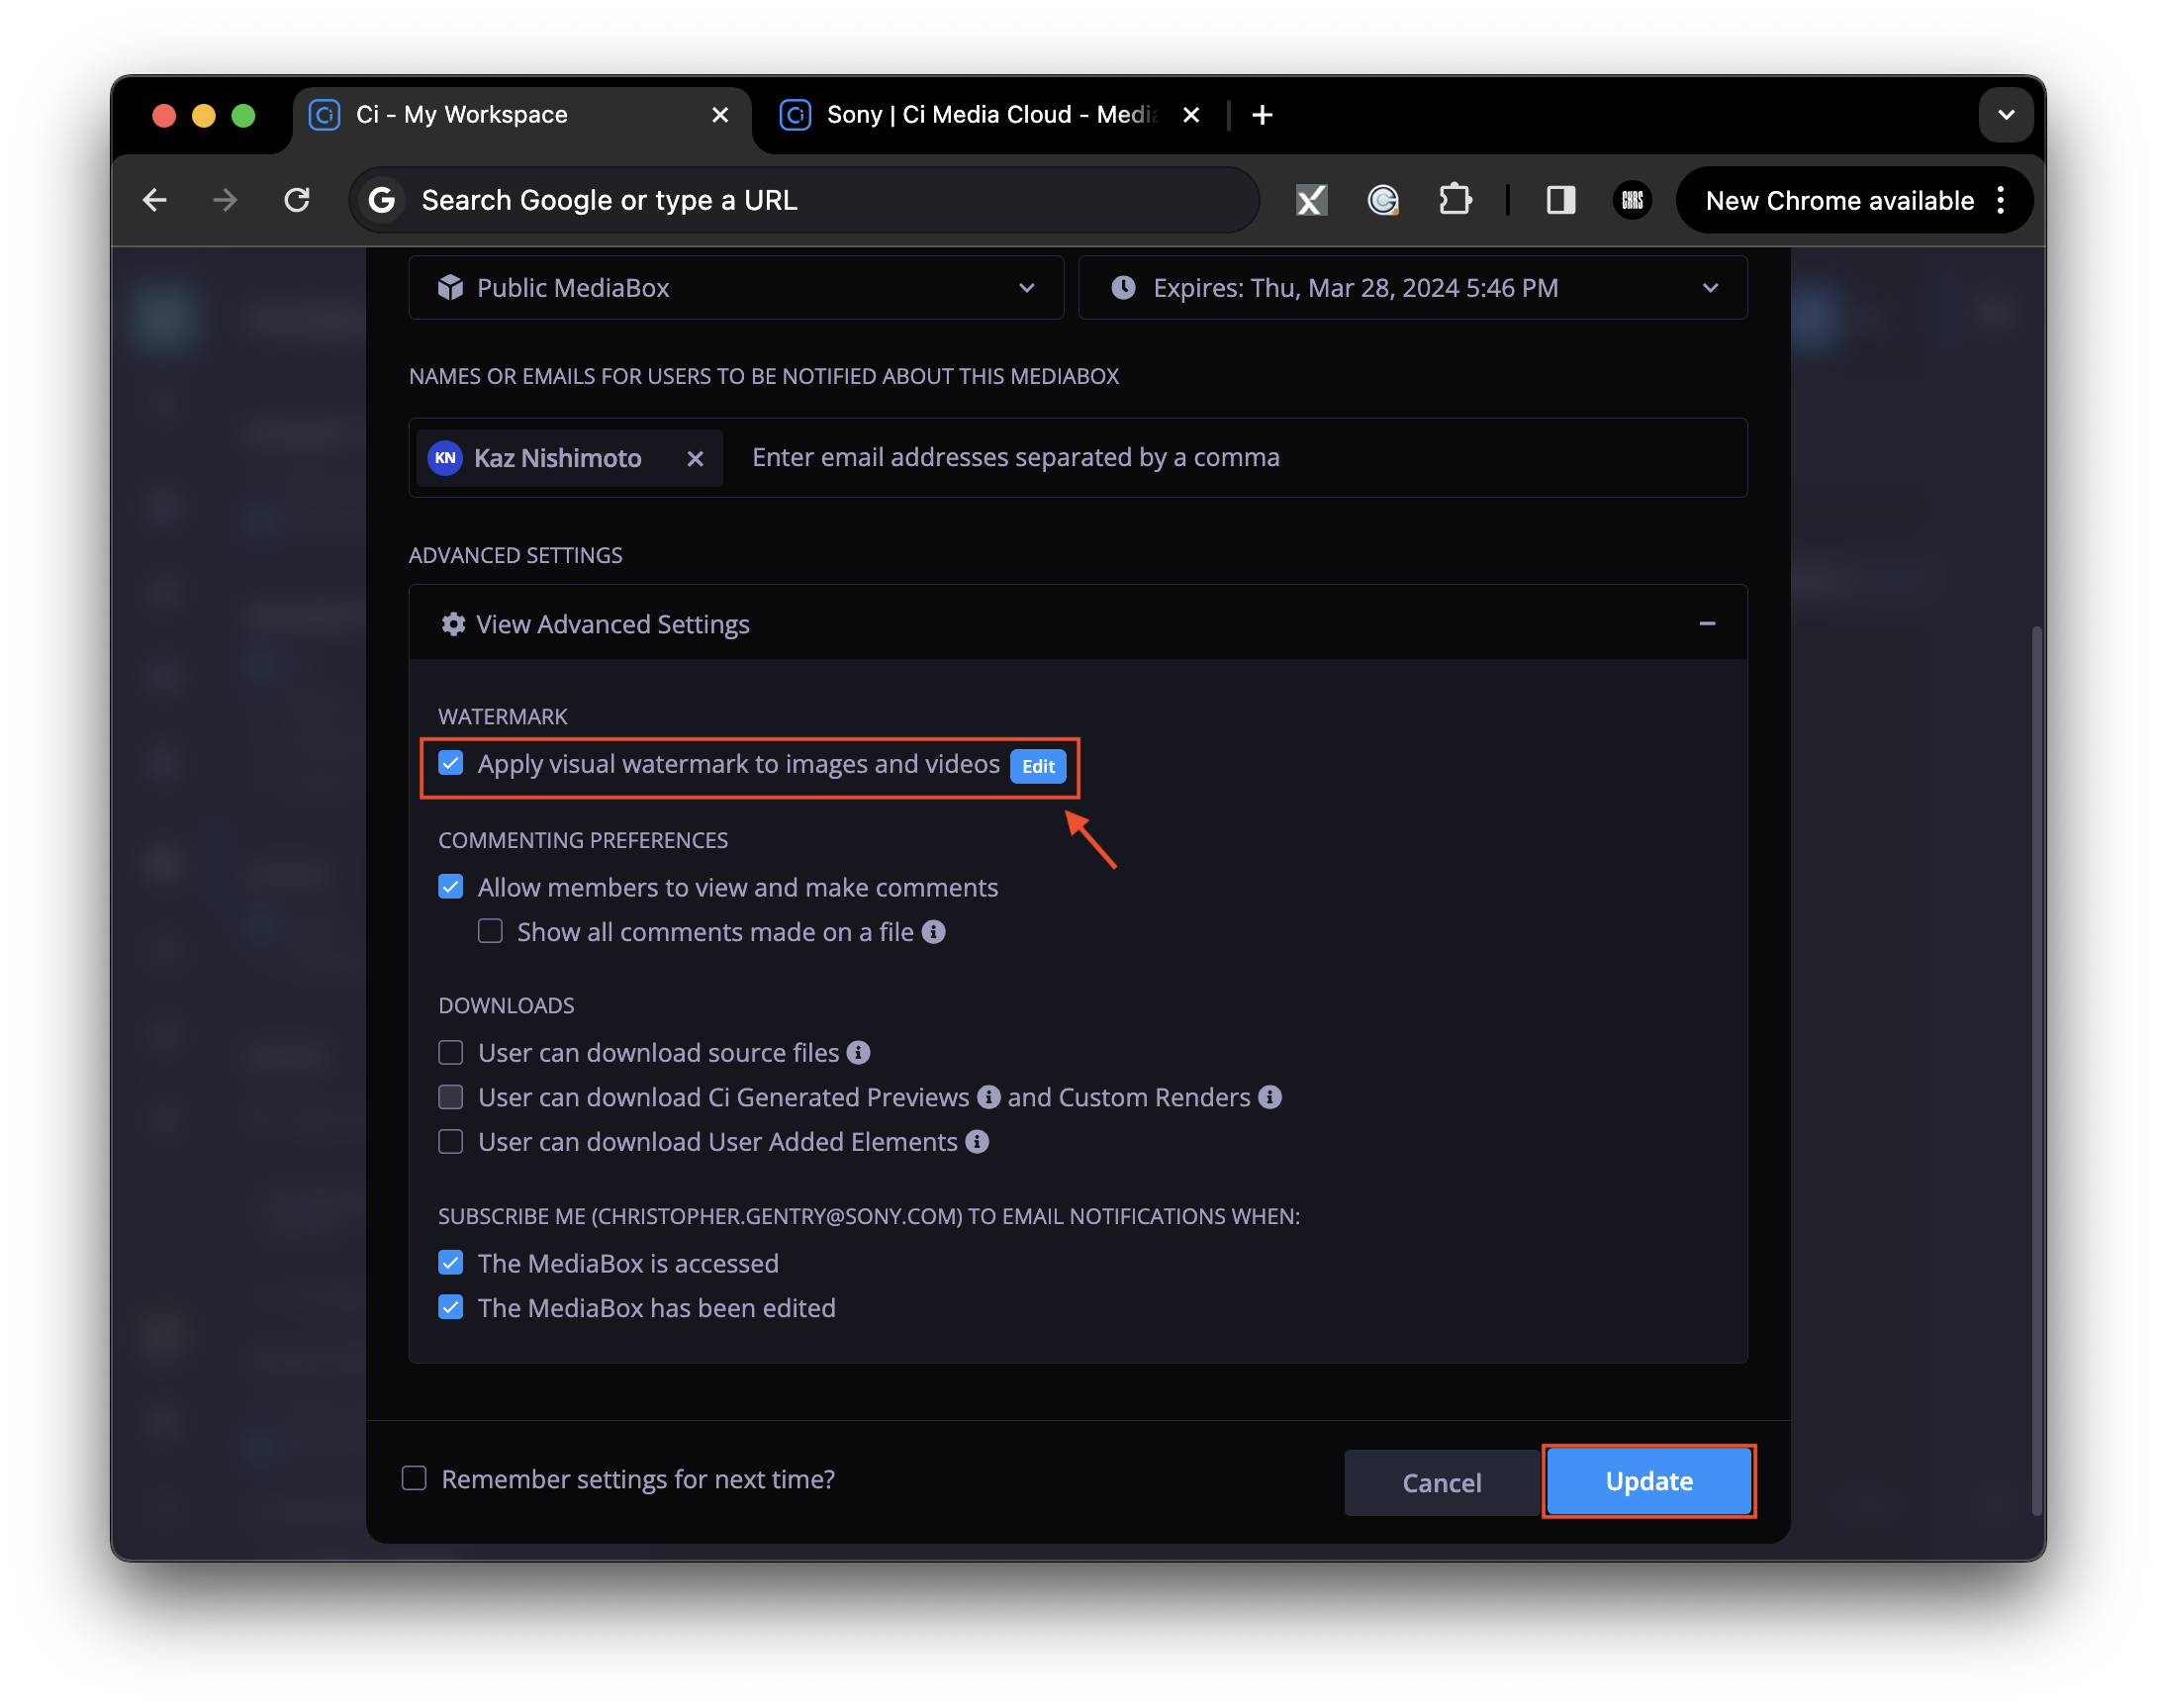Open the Chrome profile avatar icon
The image size is (2157, 1708).
(1632, 200)
